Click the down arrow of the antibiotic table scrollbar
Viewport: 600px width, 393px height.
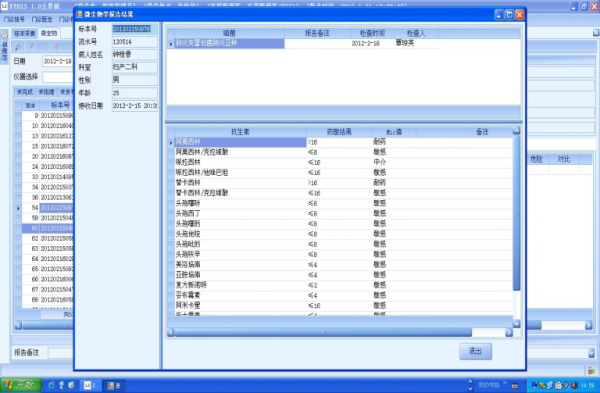tap(516, 324)
